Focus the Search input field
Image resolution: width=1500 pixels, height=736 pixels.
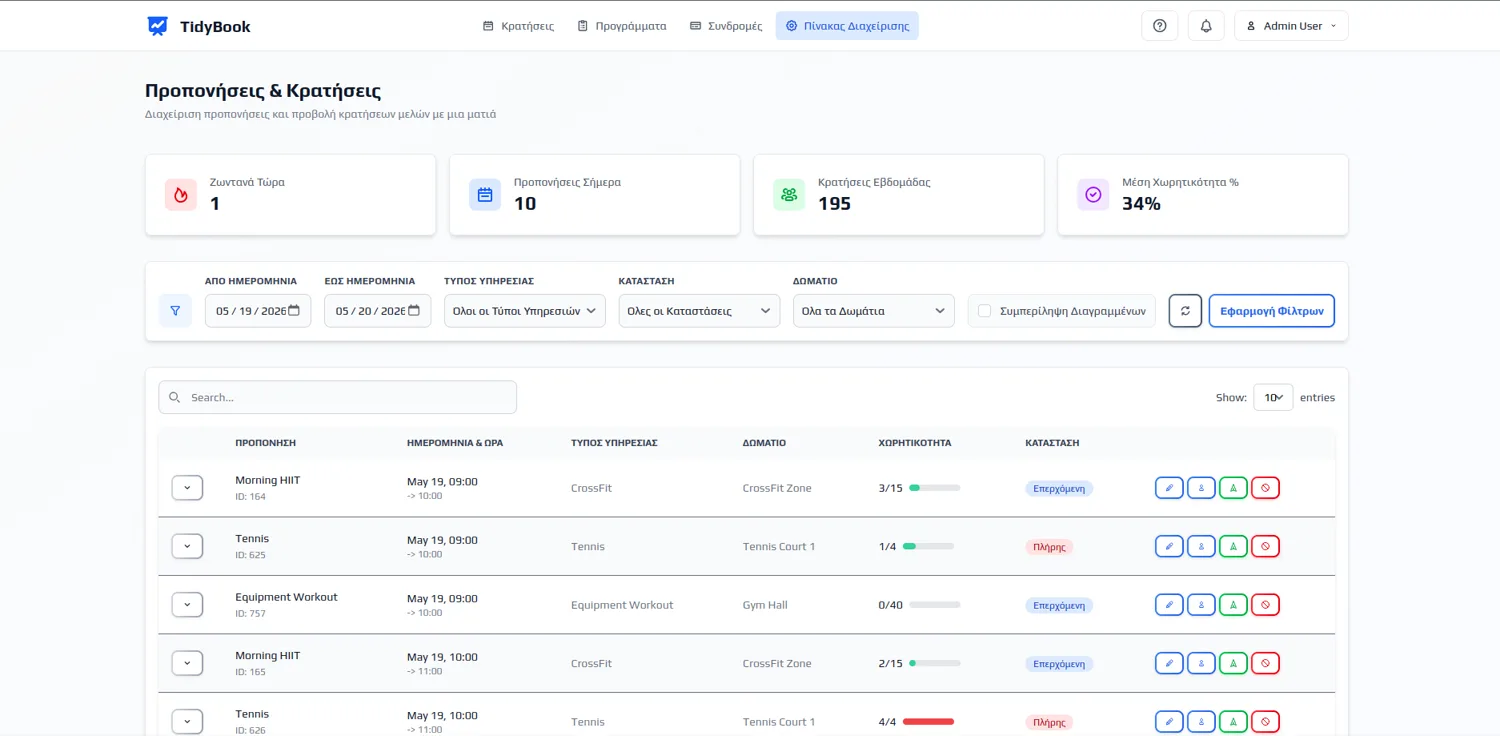[338, 397]
